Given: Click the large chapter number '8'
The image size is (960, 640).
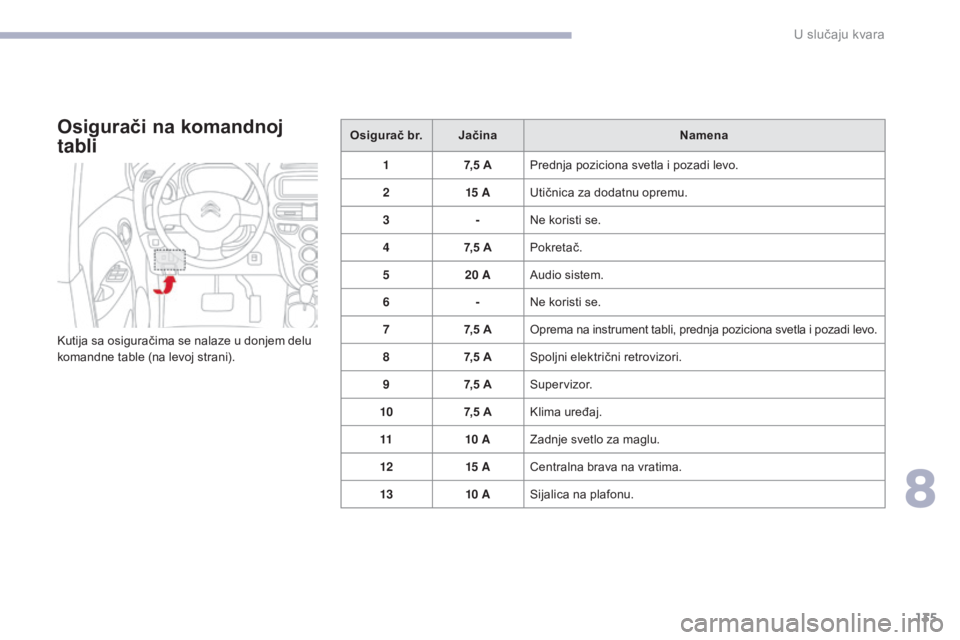Looking at the screenshot, I should pyautogui.click(x=920, y=489).
